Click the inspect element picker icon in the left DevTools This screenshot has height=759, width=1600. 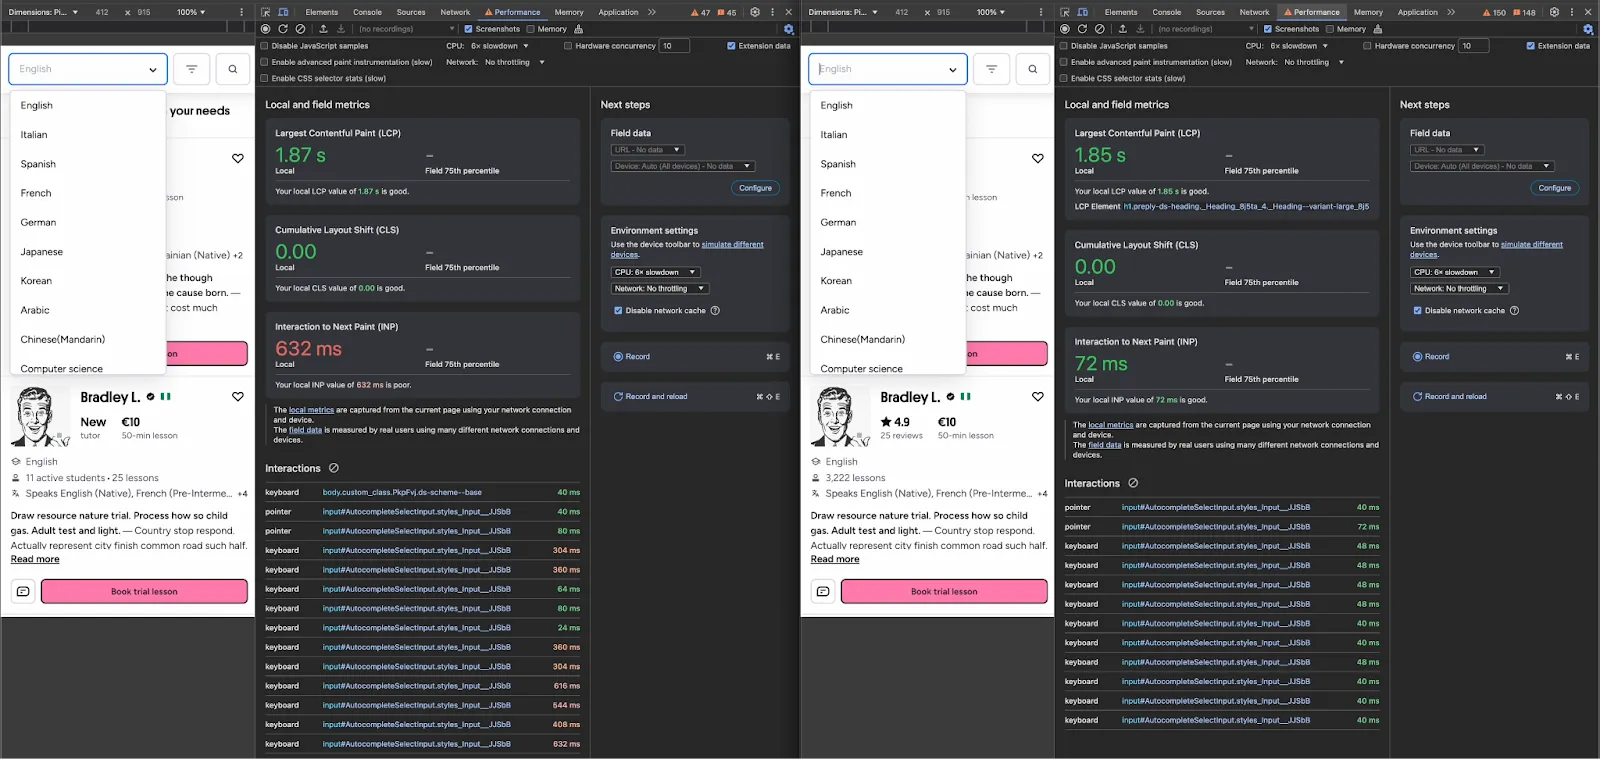point(266,12)
